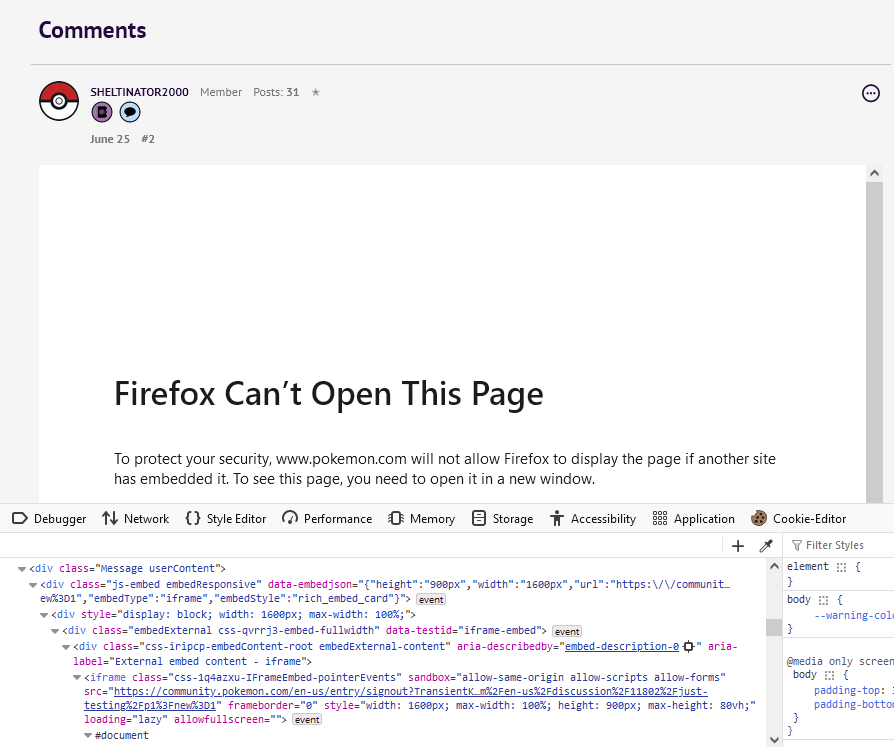Click the target icon beside embed-description-0
Viewport: 894px width, 747px height.
coord(689,646)
